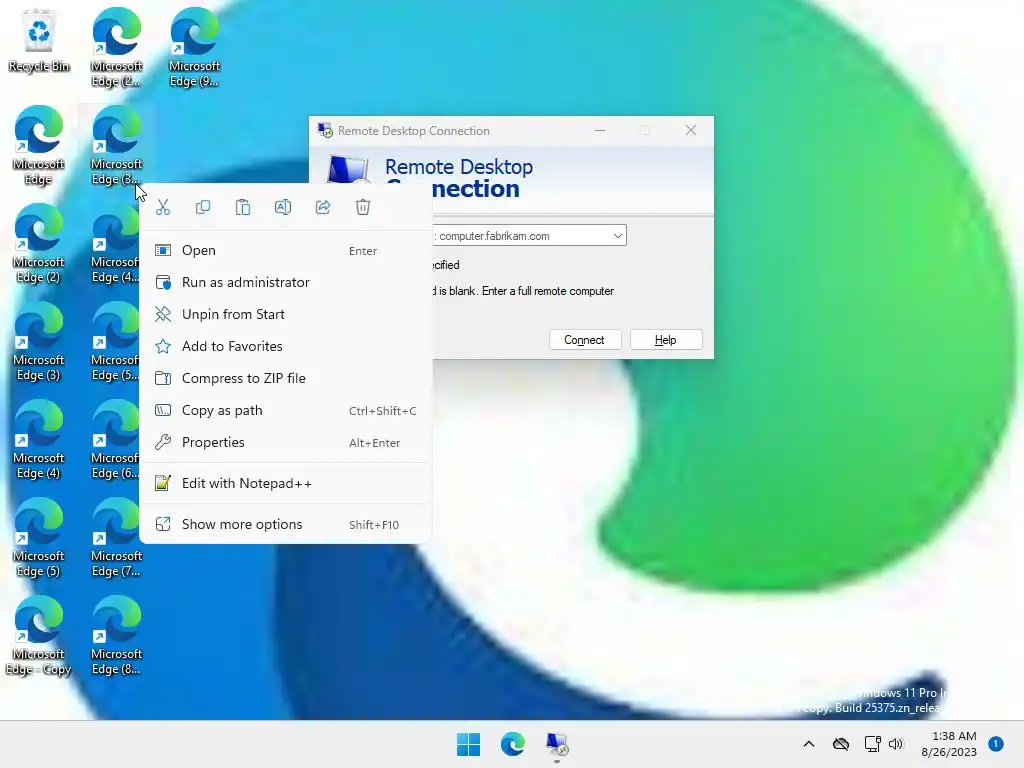Click the network tray icon
The width and height of the screenshot is (1024, 768).
(x=872, y=744)
